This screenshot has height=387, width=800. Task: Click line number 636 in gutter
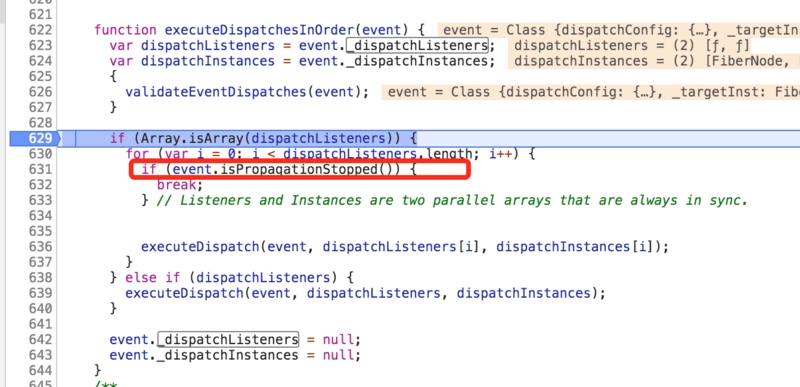[x=40, y=247]
